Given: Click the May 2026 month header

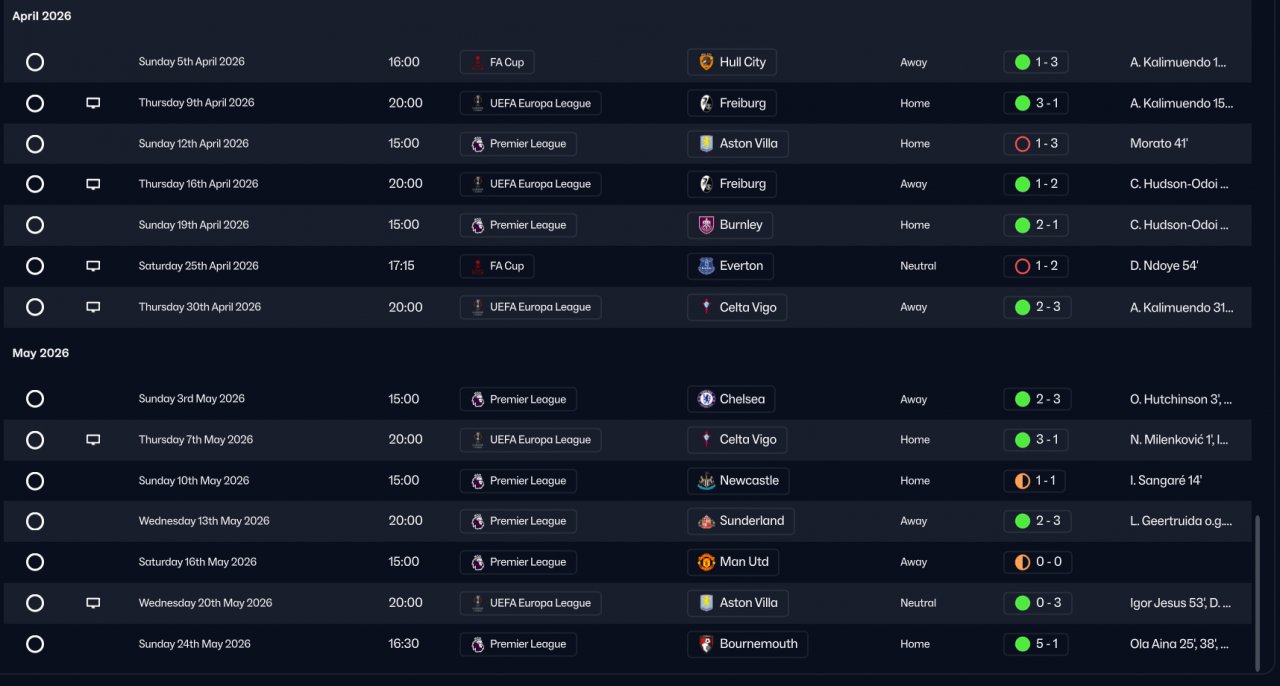Looking at the screenshot, I should click(x=41, y=353).
